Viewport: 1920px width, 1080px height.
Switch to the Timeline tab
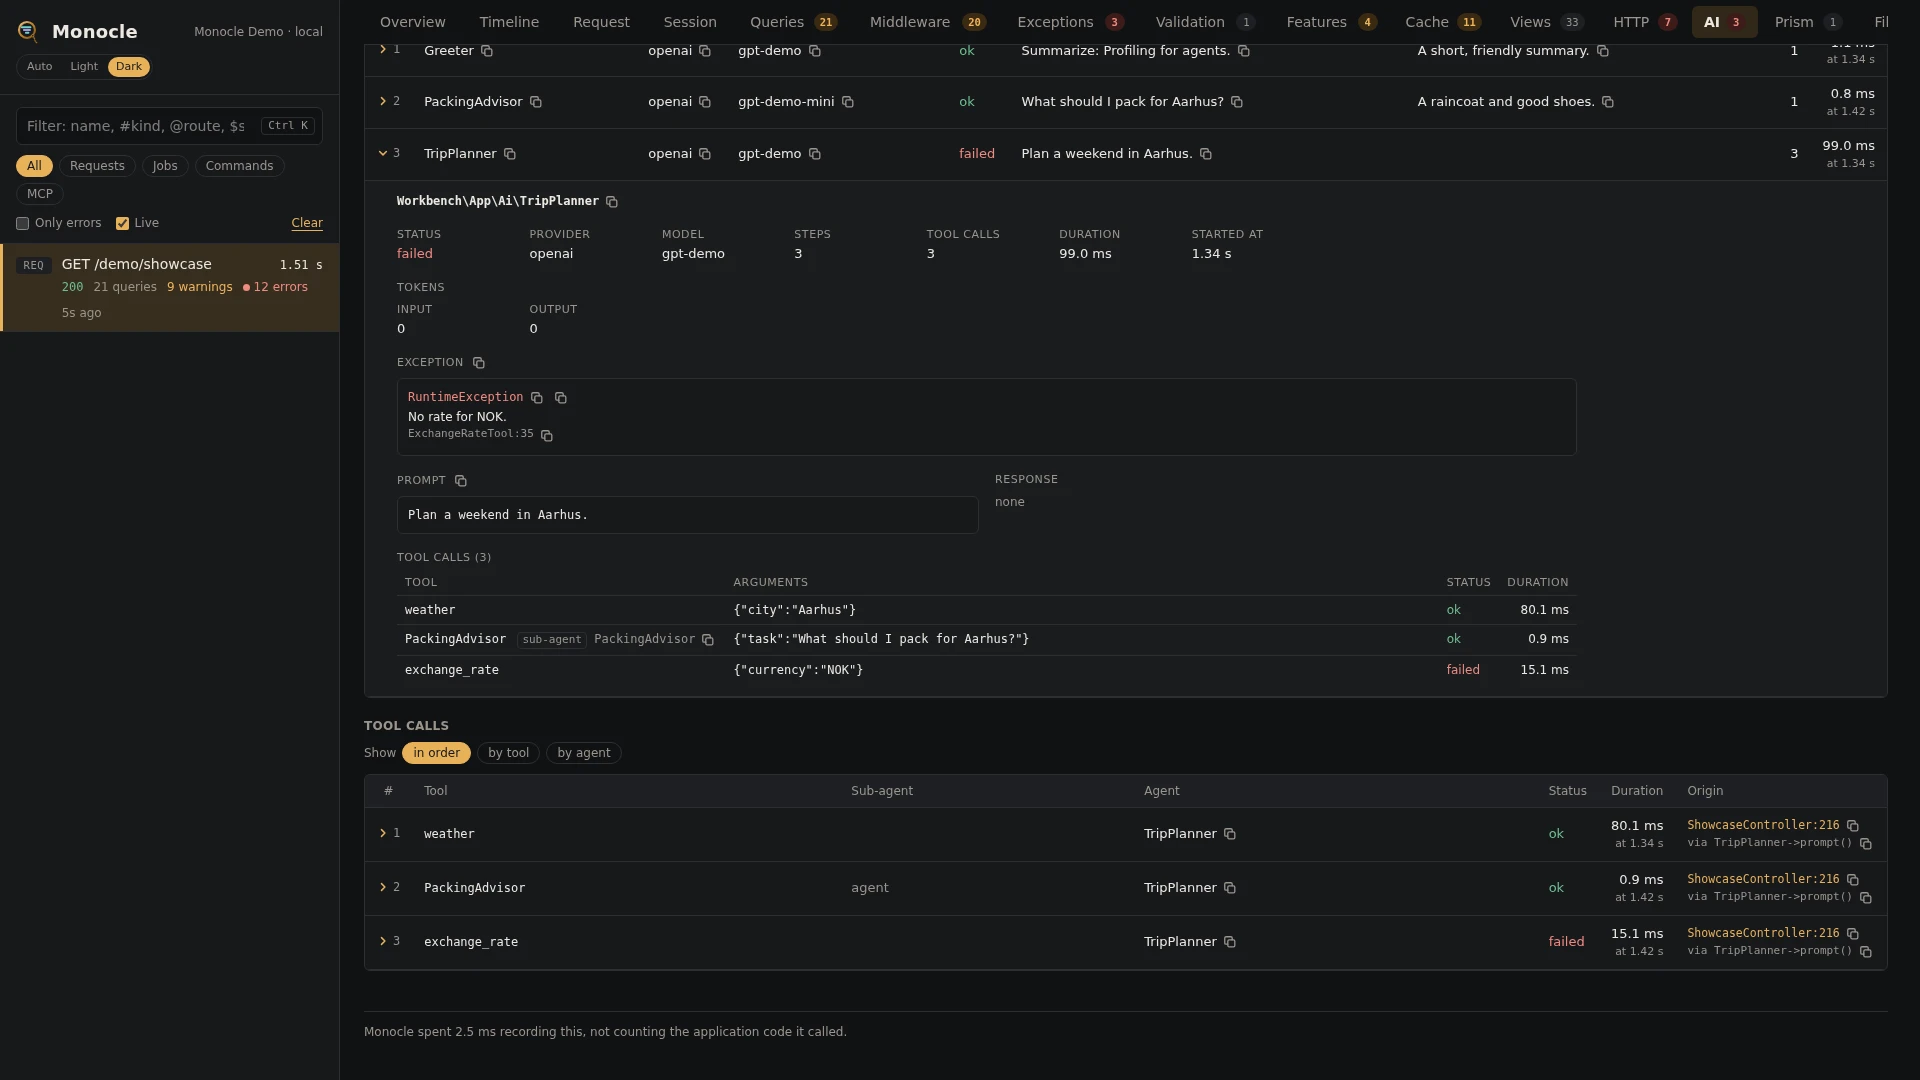point(509,22)
